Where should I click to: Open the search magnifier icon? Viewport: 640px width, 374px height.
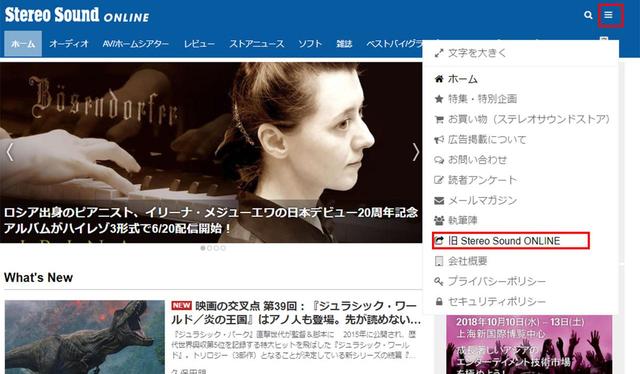point(588,15)
